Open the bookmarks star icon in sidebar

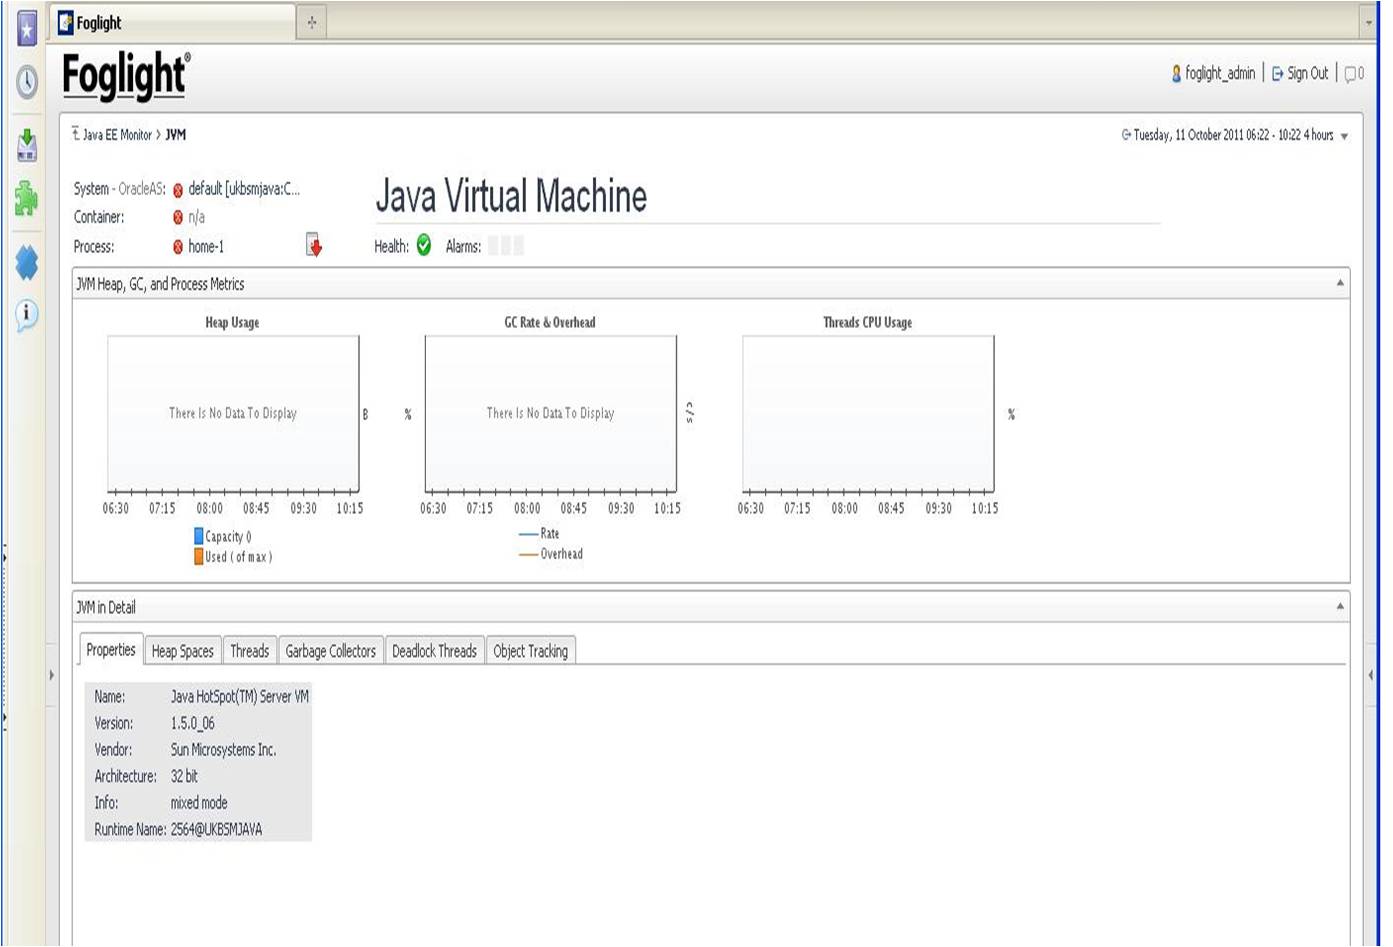[x=27, y=28]
